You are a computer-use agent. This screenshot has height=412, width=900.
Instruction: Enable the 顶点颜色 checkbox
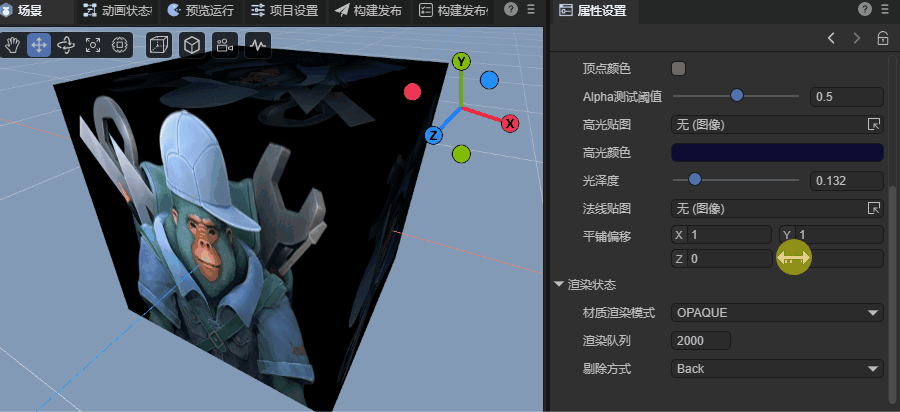[678, 69]
